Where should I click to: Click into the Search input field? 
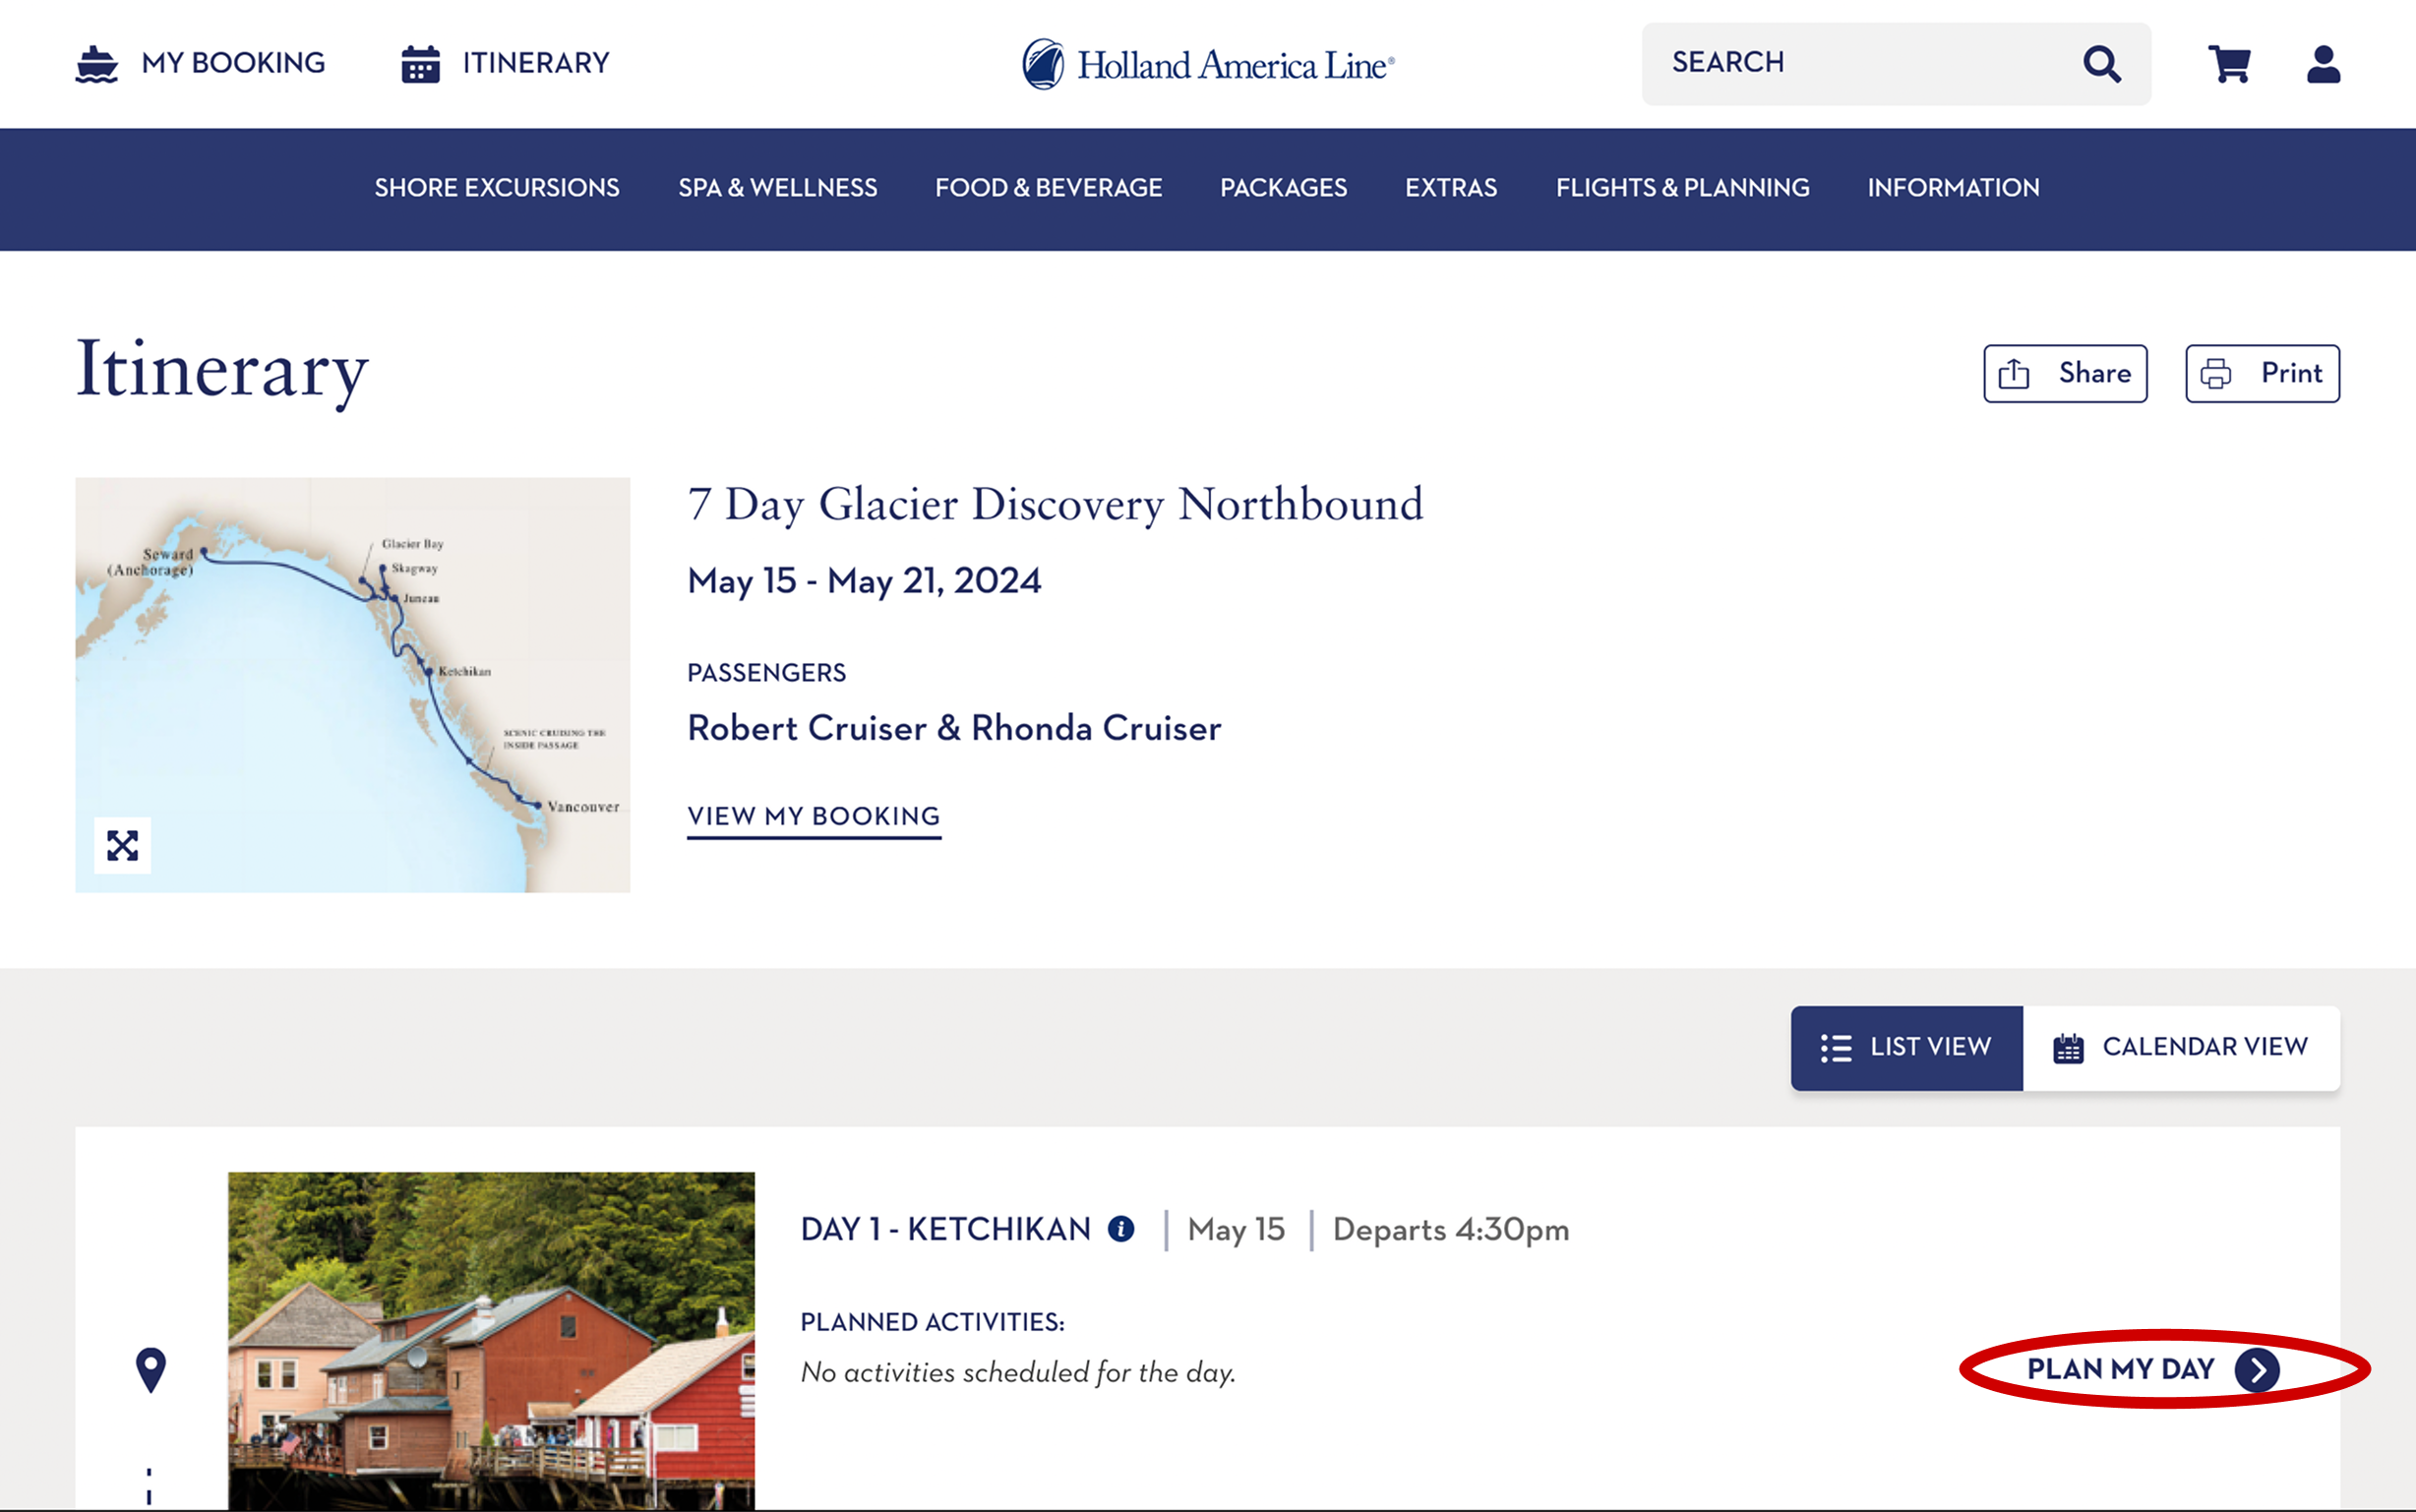[x=1860, y=63]
